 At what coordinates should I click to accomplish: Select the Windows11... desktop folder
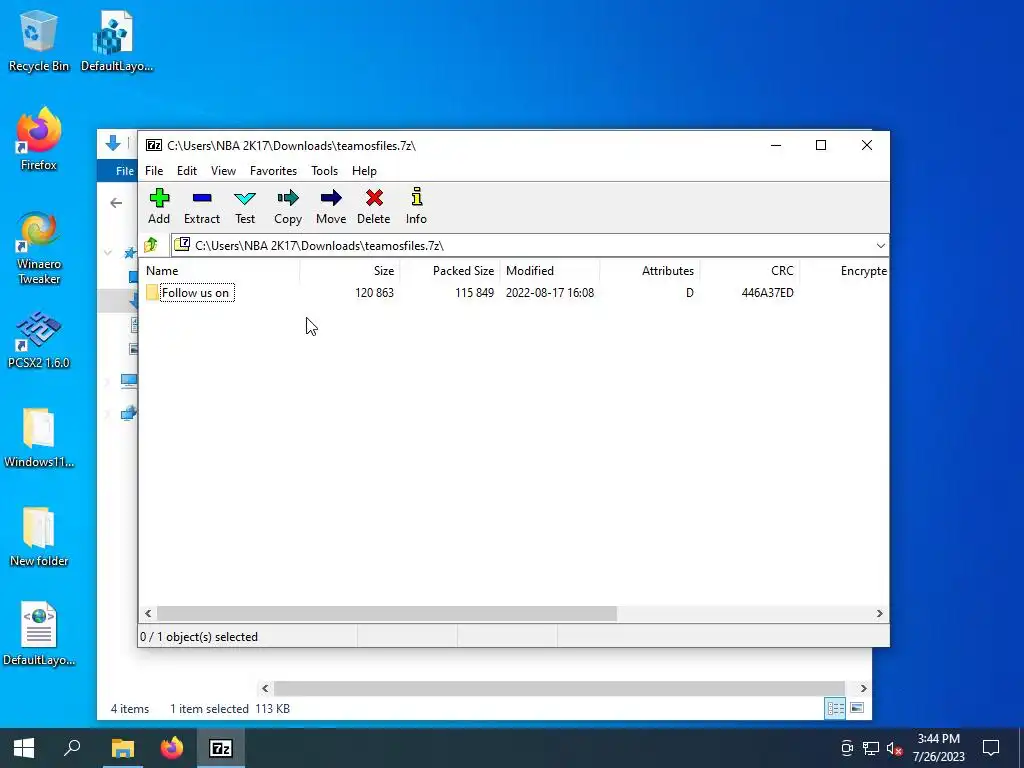[x=39, y=438]
